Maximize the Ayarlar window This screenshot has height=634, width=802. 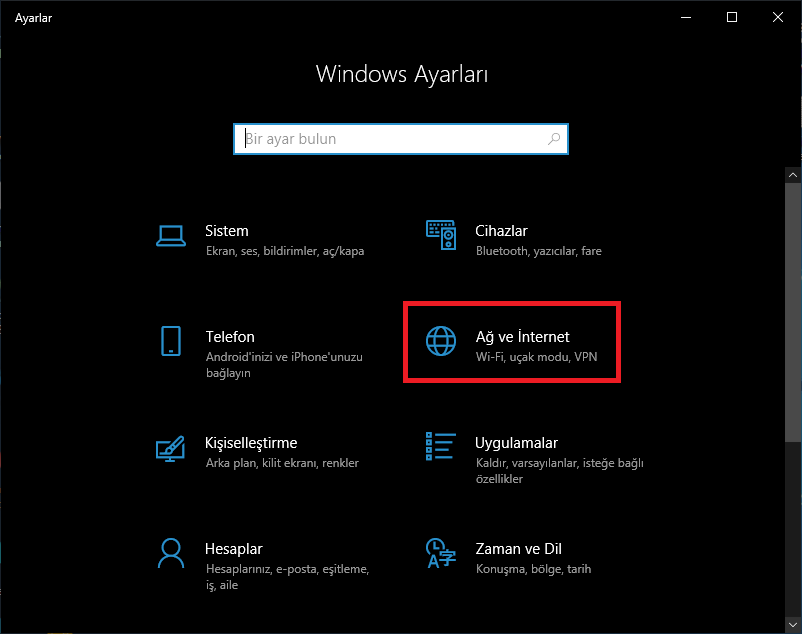tap(732, 17)
